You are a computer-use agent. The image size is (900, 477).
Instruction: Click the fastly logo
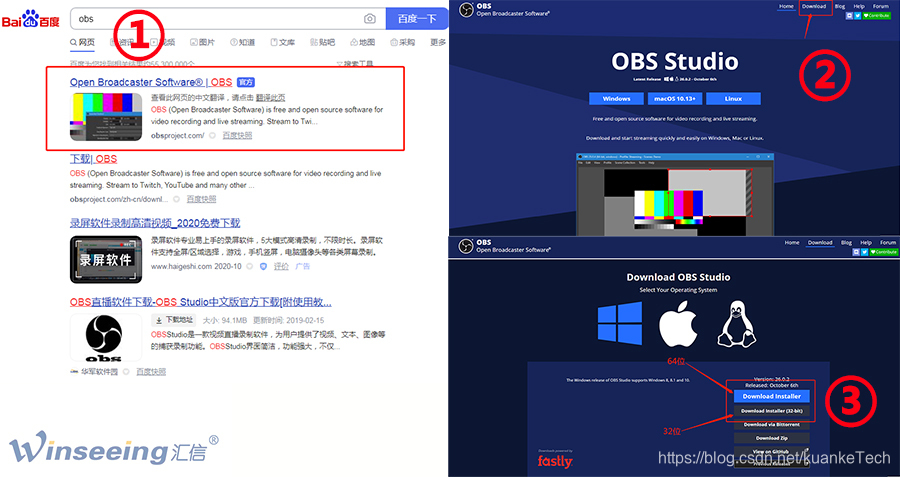[x=555, y=462]
